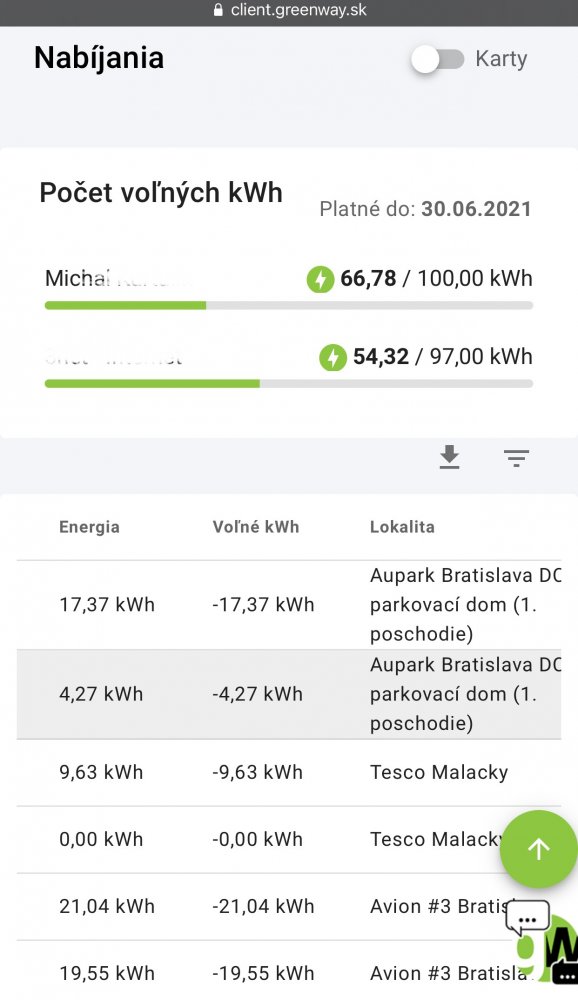Sort by the Energia column header
The width and height of the screenshot is (578, 1000).
(89, 527)
